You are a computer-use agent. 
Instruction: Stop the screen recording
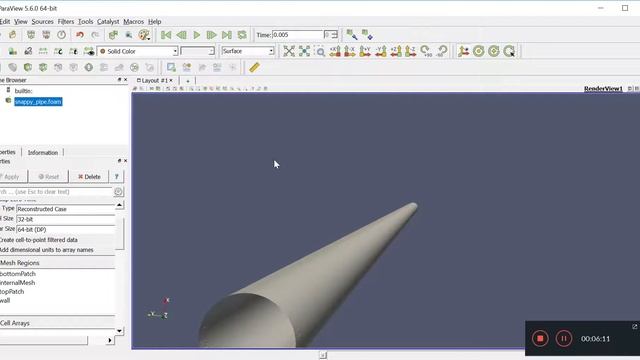click(x=540, y=338)
